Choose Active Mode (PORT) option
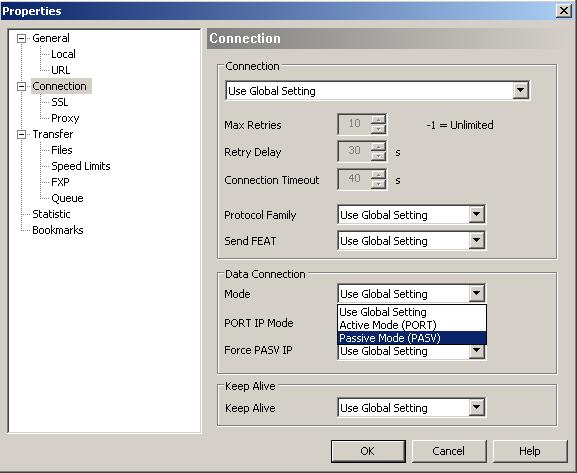The width and height of the screenshot is (577, 473). click(x=412, y=325)
